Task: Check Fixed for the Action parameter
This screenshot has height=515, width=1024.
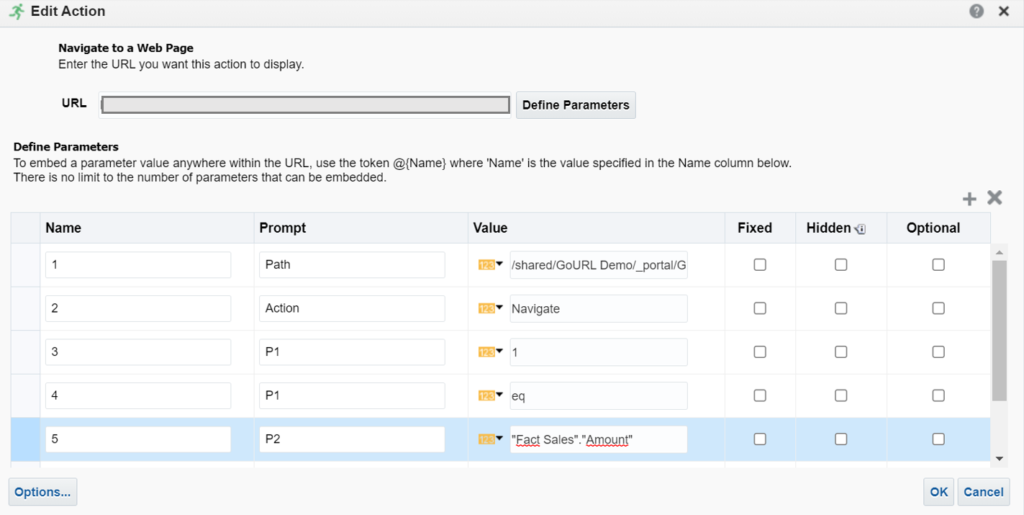Action: 760,308
